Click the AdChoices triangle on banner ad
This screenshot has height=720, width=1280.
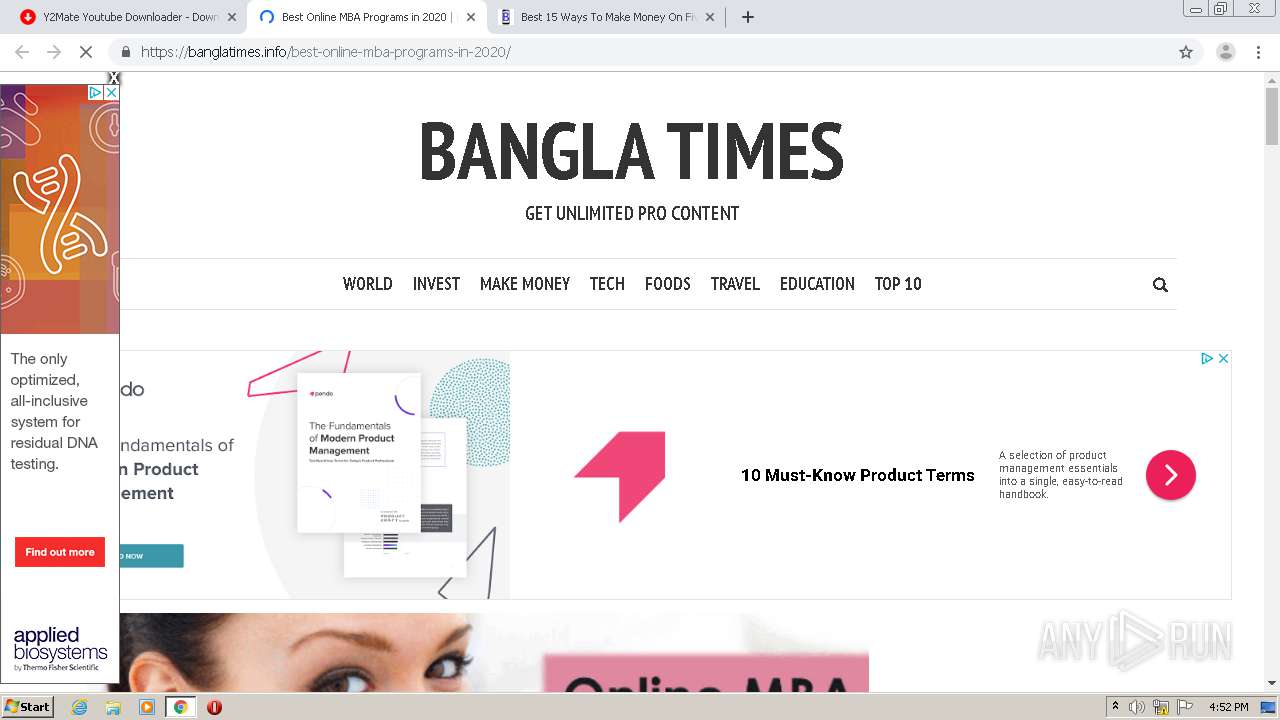[x=1207, y=358]
